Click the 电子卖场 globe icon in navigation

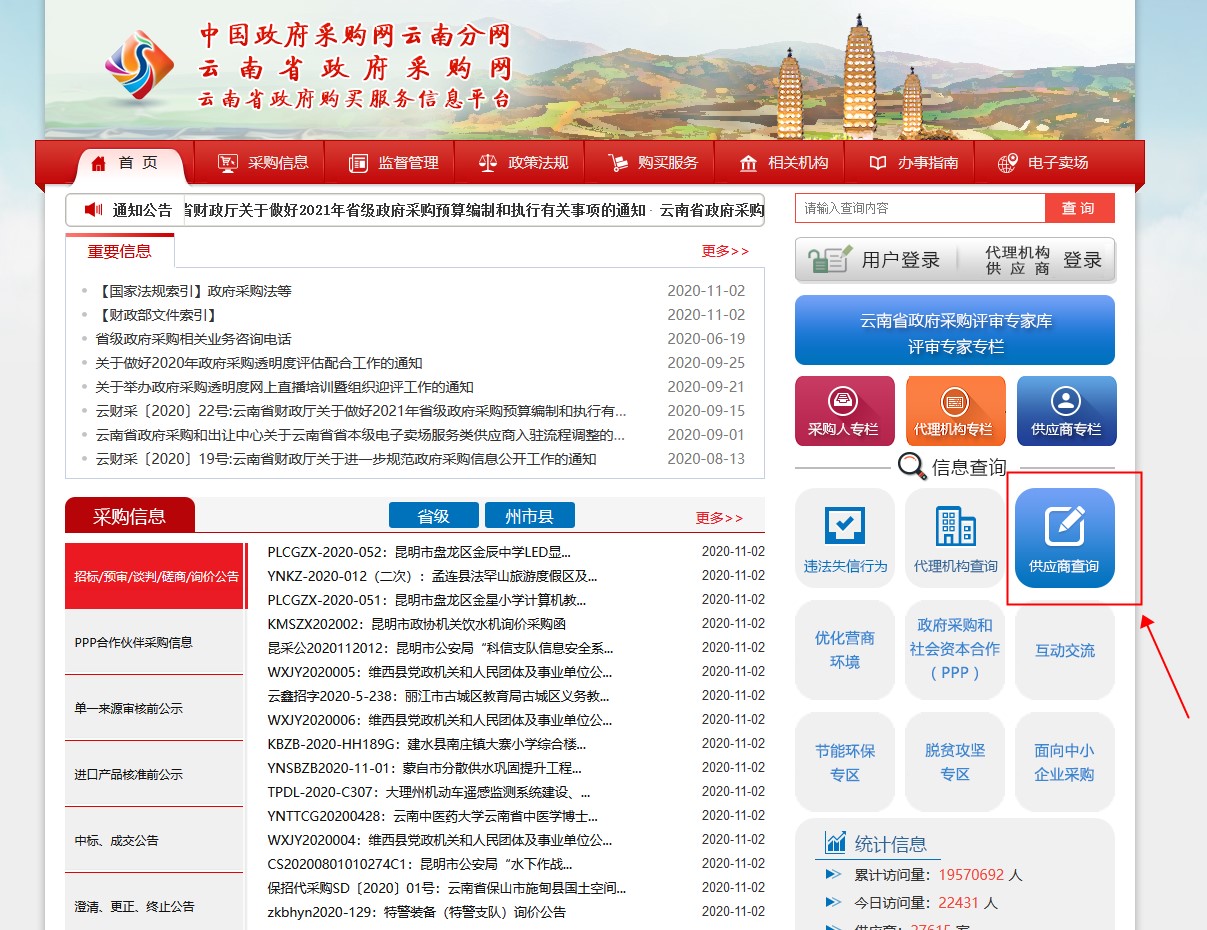coord(1008,163)
